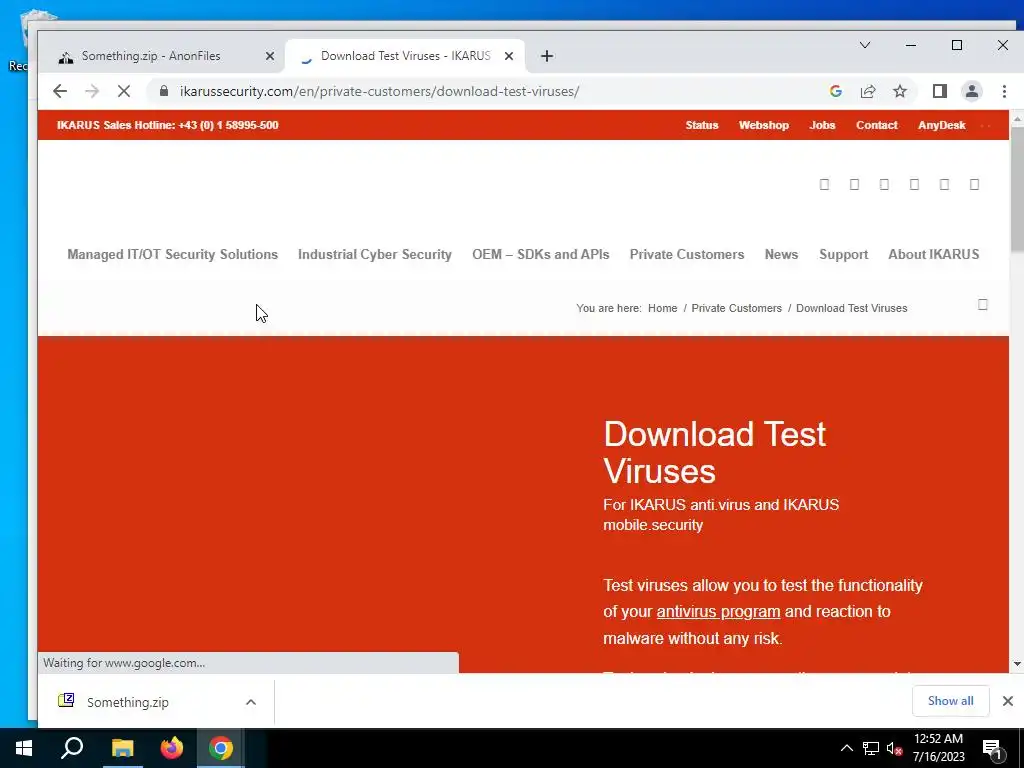Screen dimensions: 1024x768
Task: Click the Private Customers breadcrumb link
Action: click(x=736, y=308)
